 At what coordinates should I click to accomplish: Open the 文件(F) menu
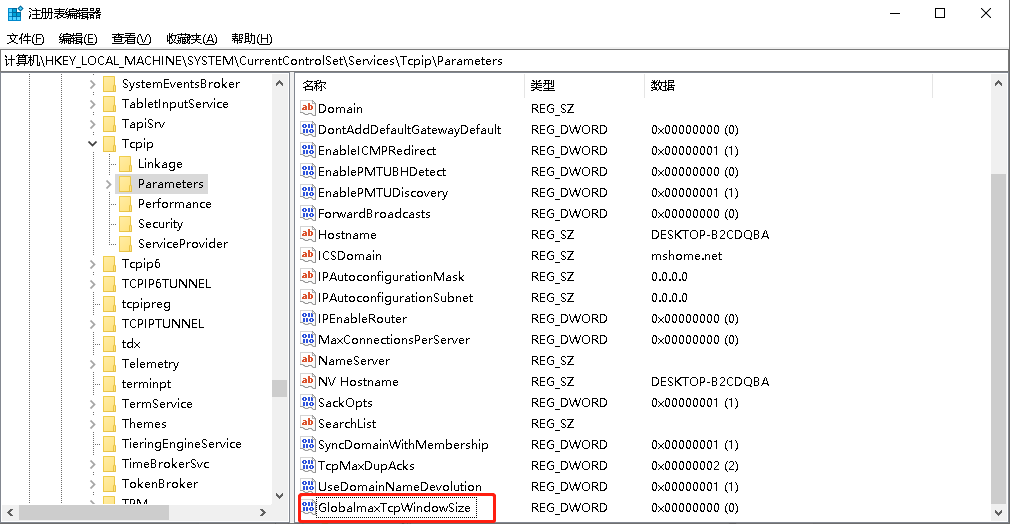click(25, 39)
